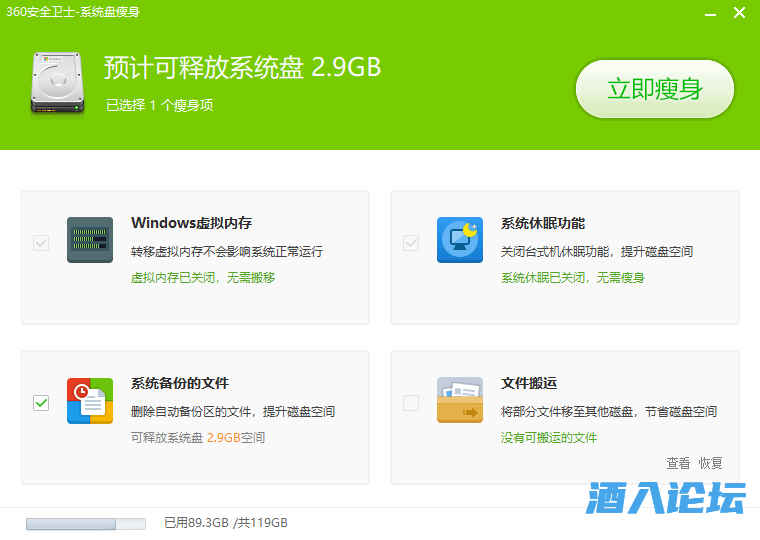Click the 系统备份的文件 title
760x540 pixels.
pos(180,383)
